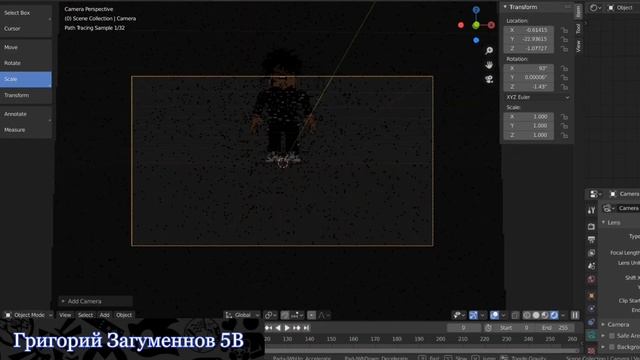Lock Scale Z with padlock icon
640x360 pixels.
(x=564, y=135)
